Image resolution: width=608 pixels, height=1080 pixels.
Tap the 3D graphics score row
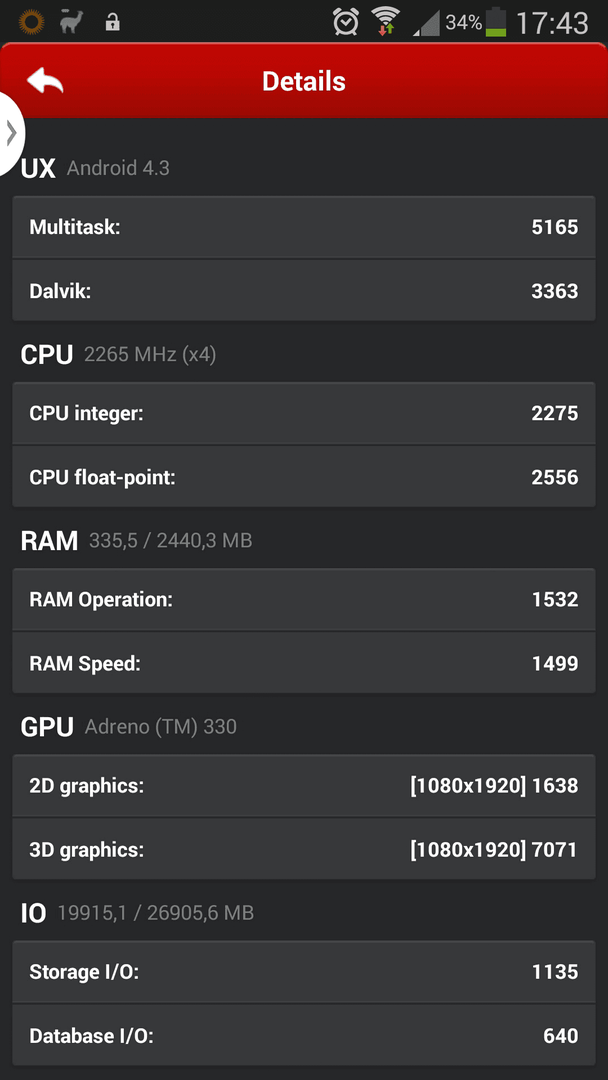pyautogui.click(x=304, y=849)
